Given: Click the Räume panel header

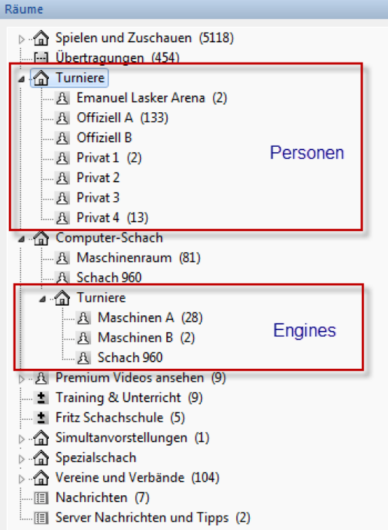Looking at the screenshot, I should pyautogui.click(x=194, y=9).
